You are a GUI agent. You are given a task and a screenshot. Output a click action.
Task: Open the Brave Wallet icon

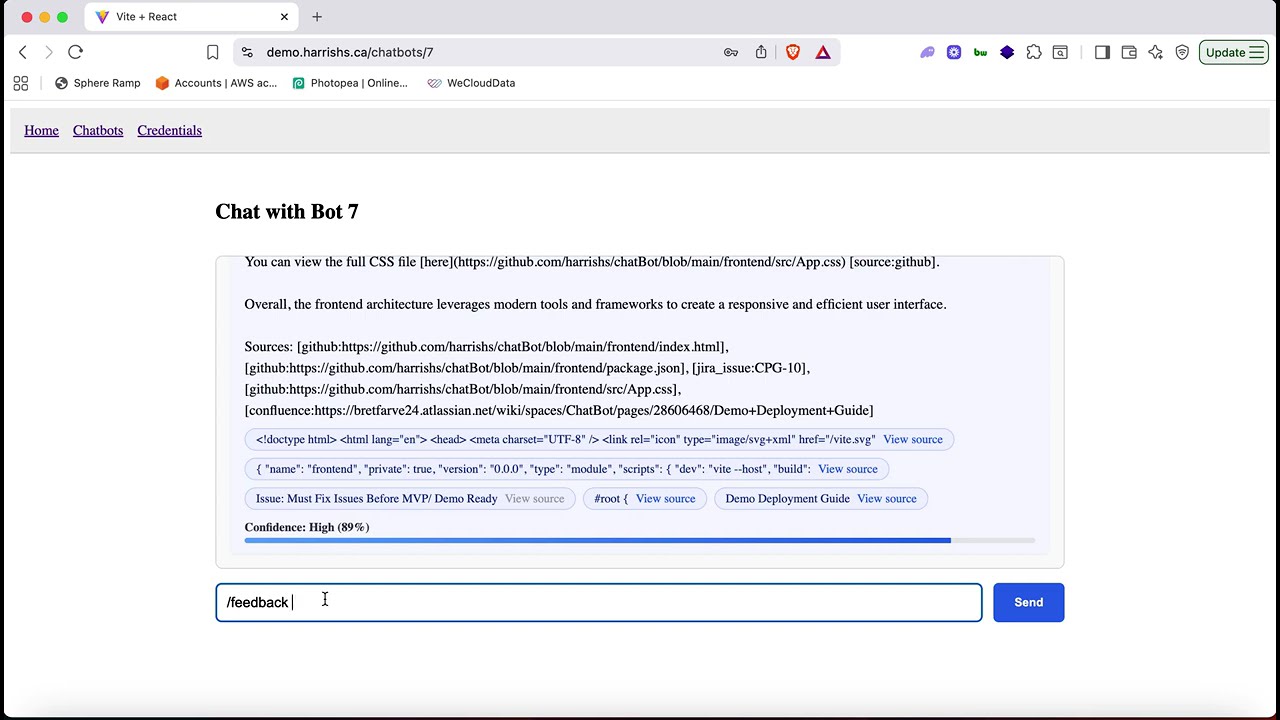[1129, 52]
